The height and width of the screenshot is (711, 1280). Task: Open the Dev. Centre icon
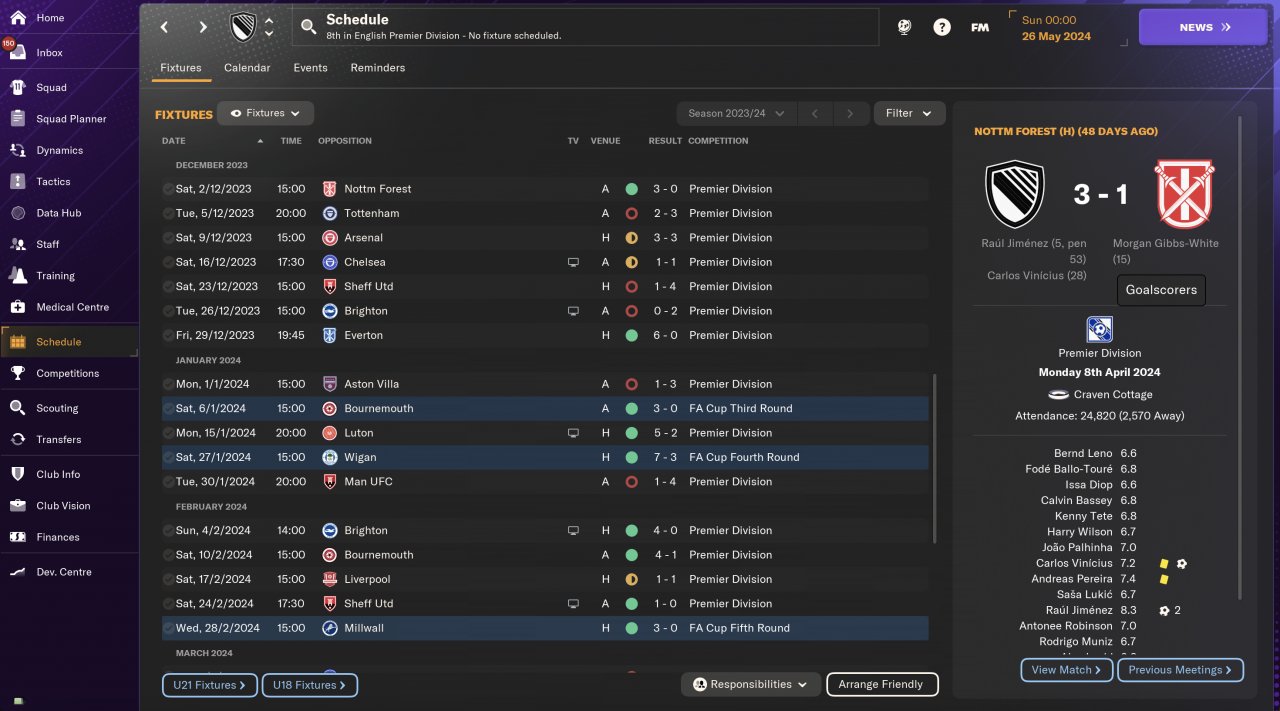pos(18,572)
